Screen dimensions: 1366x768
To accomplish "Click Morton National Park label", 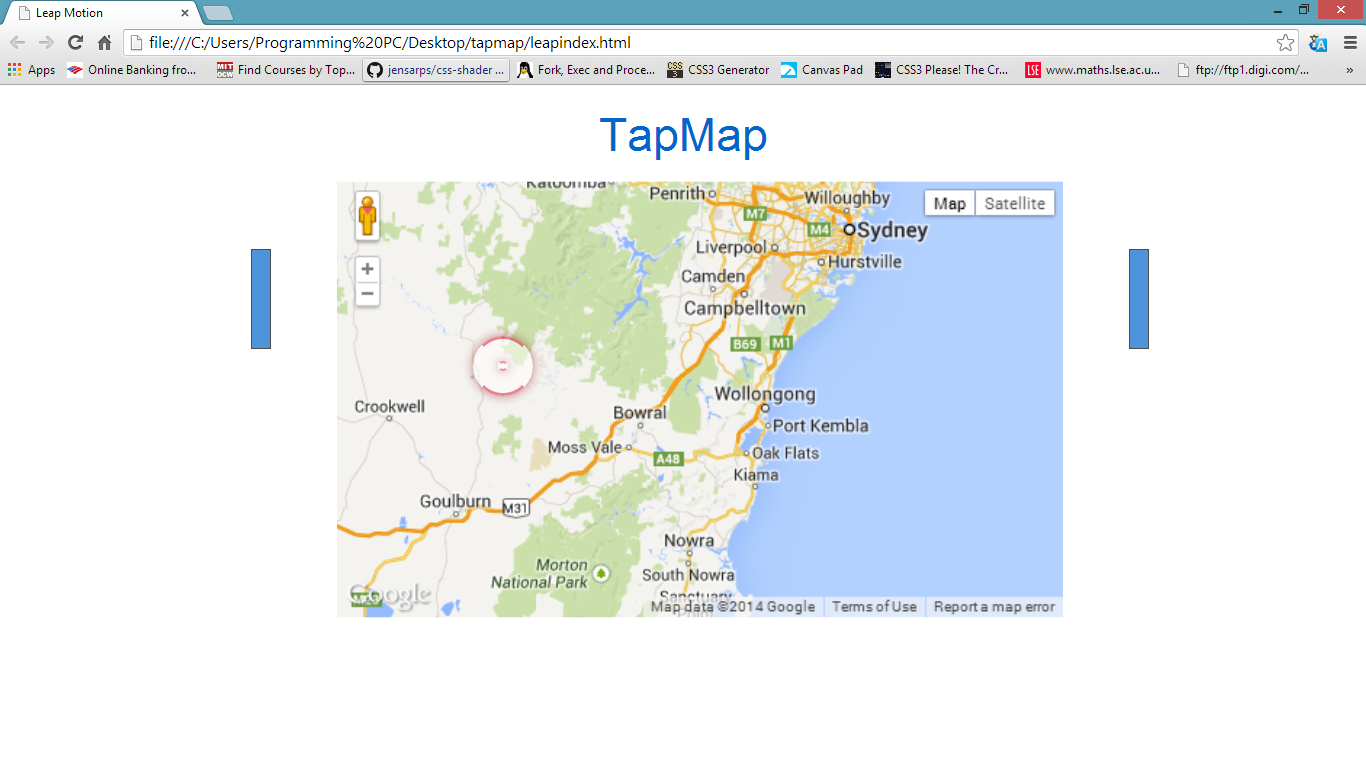I will point(540,573).
